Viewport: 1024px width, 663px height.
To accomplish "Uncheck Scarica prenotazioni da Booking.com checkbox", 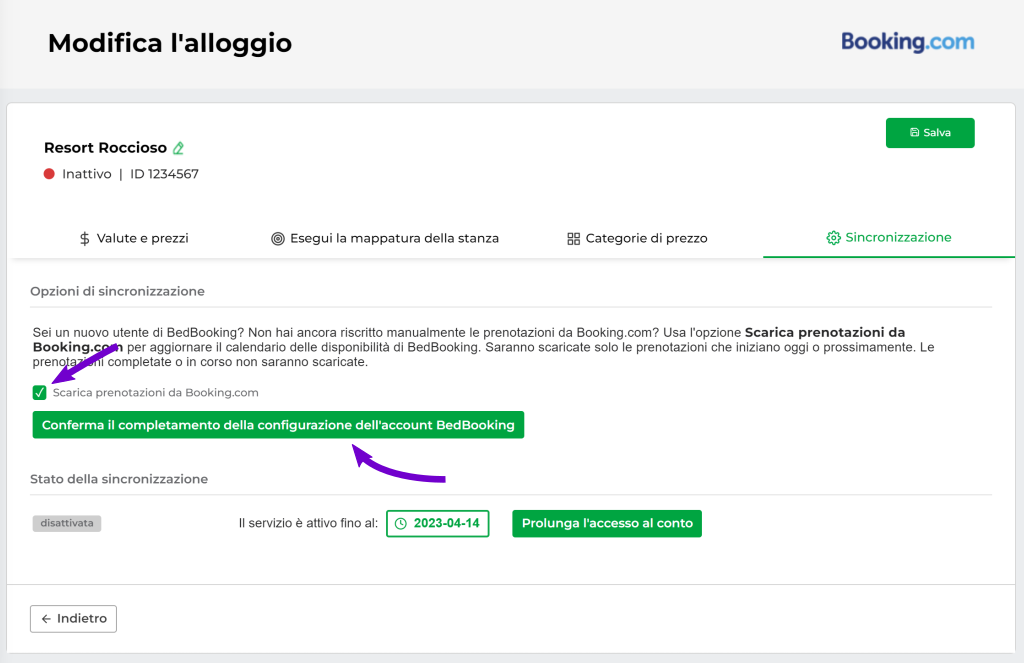I will click(x=39, y=393).
